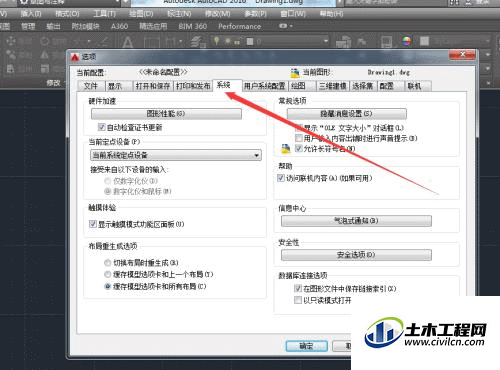Select 仅数字化仪 radio option

click(x=107, y=181)
